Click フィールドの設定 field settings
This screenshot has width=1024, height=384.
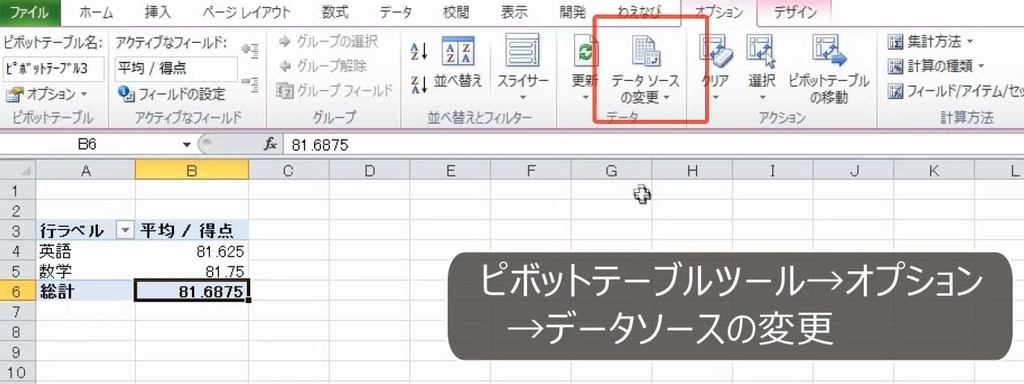click(172, 94)
